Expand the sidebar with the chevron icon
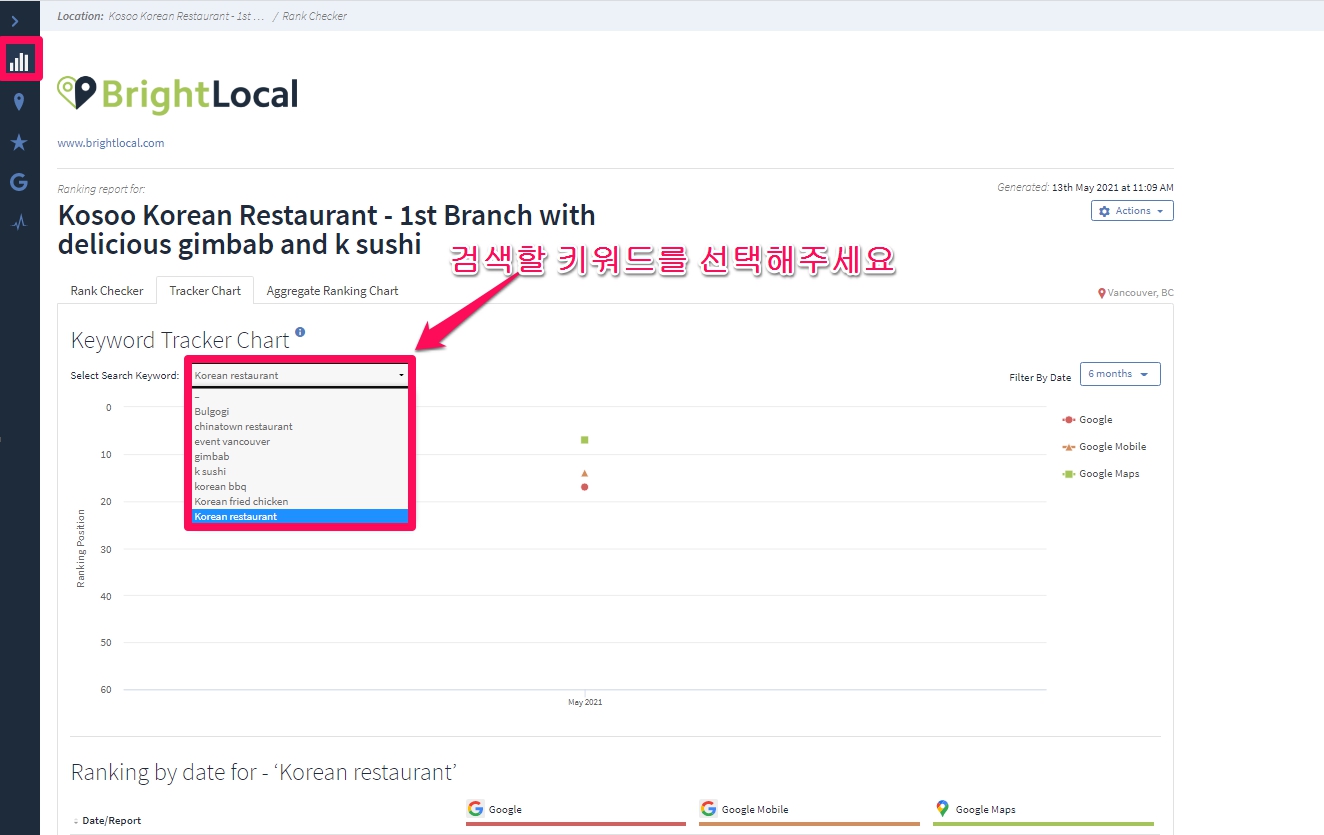The height and width of the screenshot is (835, 1324). click(15, 21)
